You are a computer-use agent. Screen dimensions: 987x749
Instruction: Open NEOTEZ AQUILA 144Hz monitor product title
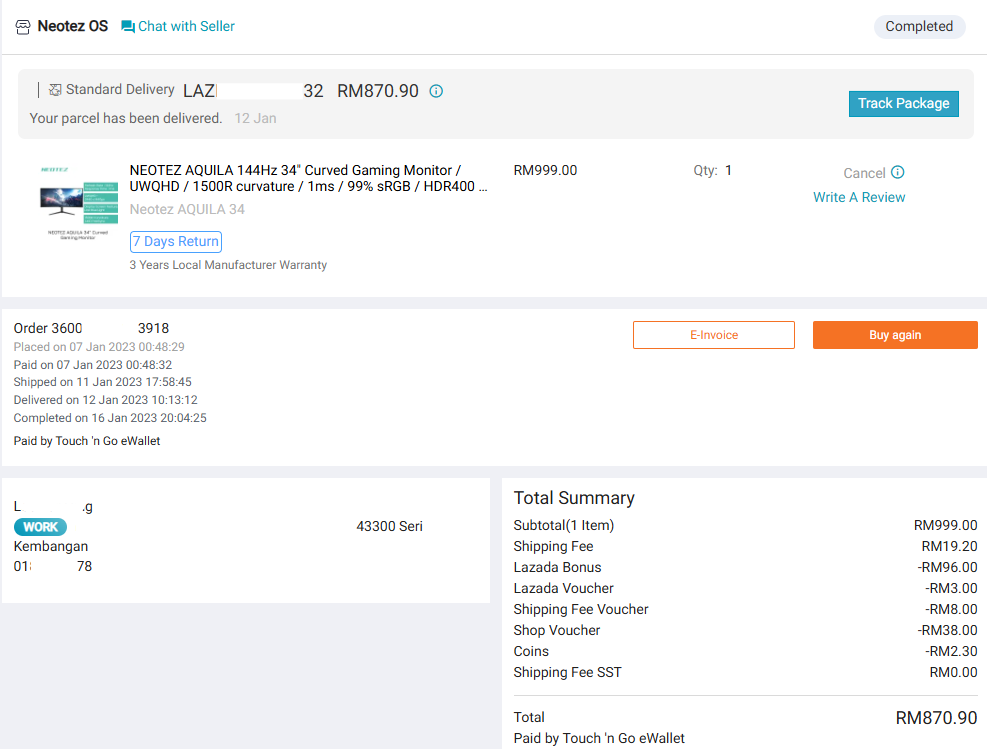click(308, 179)
